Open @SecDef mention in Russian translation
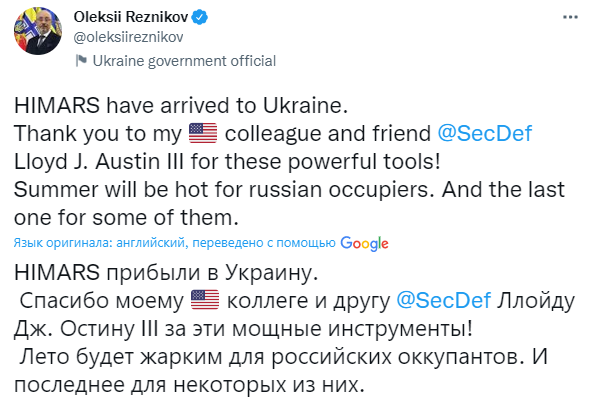Image resolution: width=596 pixels, height=408 pixels. 444,301
